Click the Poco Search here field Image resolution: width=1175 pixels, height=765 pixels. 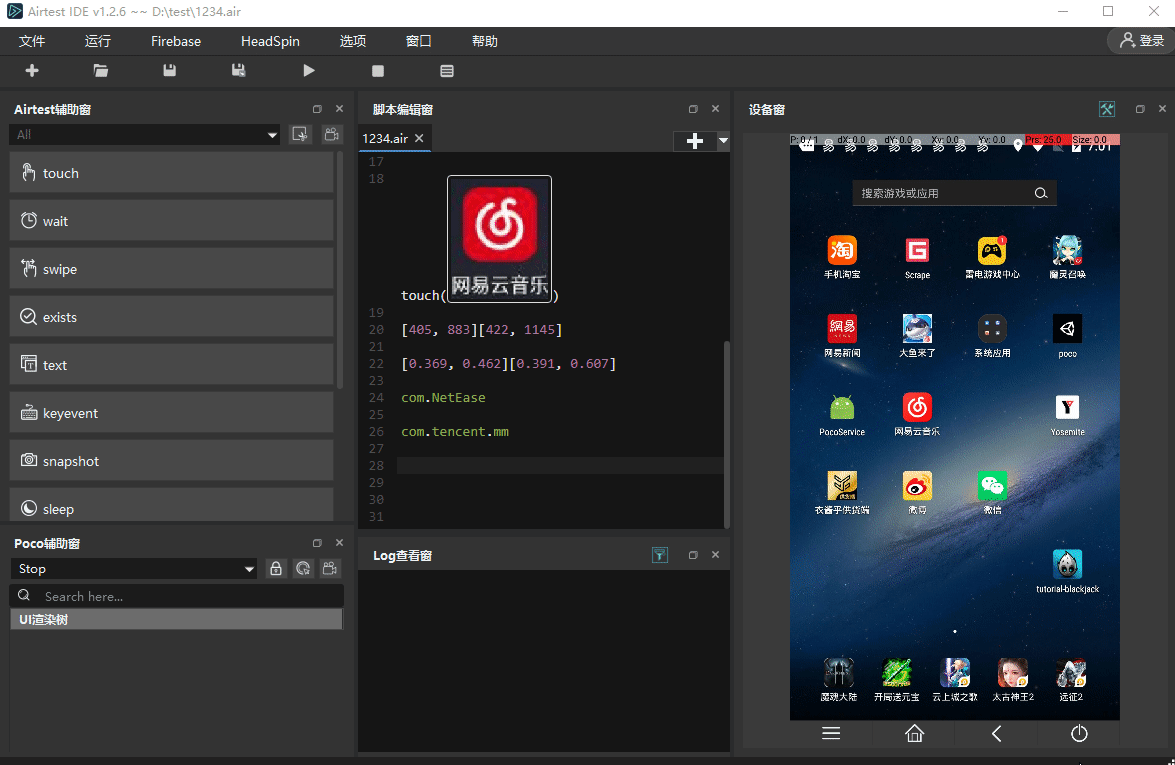pyautogui.click(x=177, y=596)
